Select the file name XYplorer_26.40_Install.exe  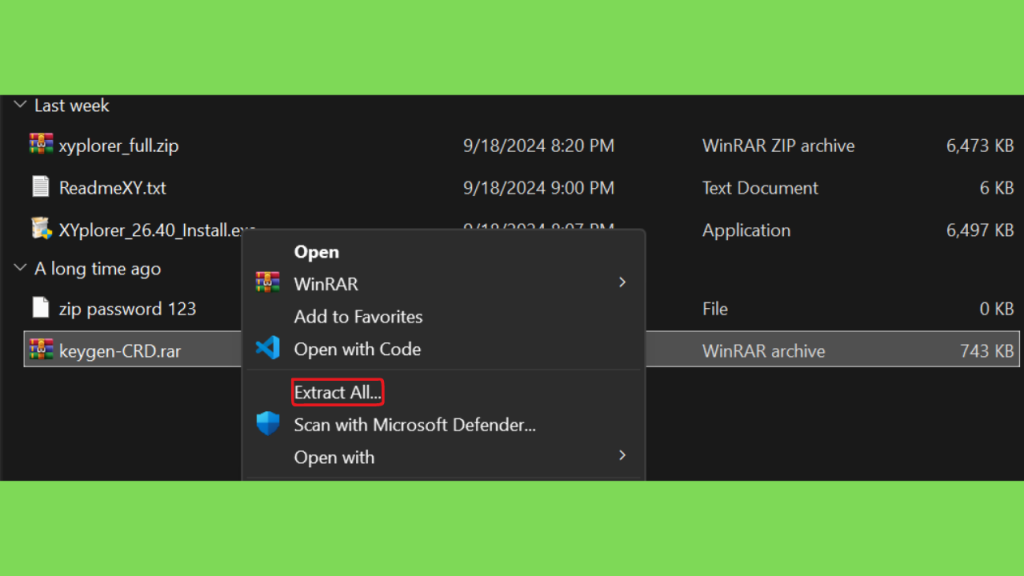click(157, 230)
